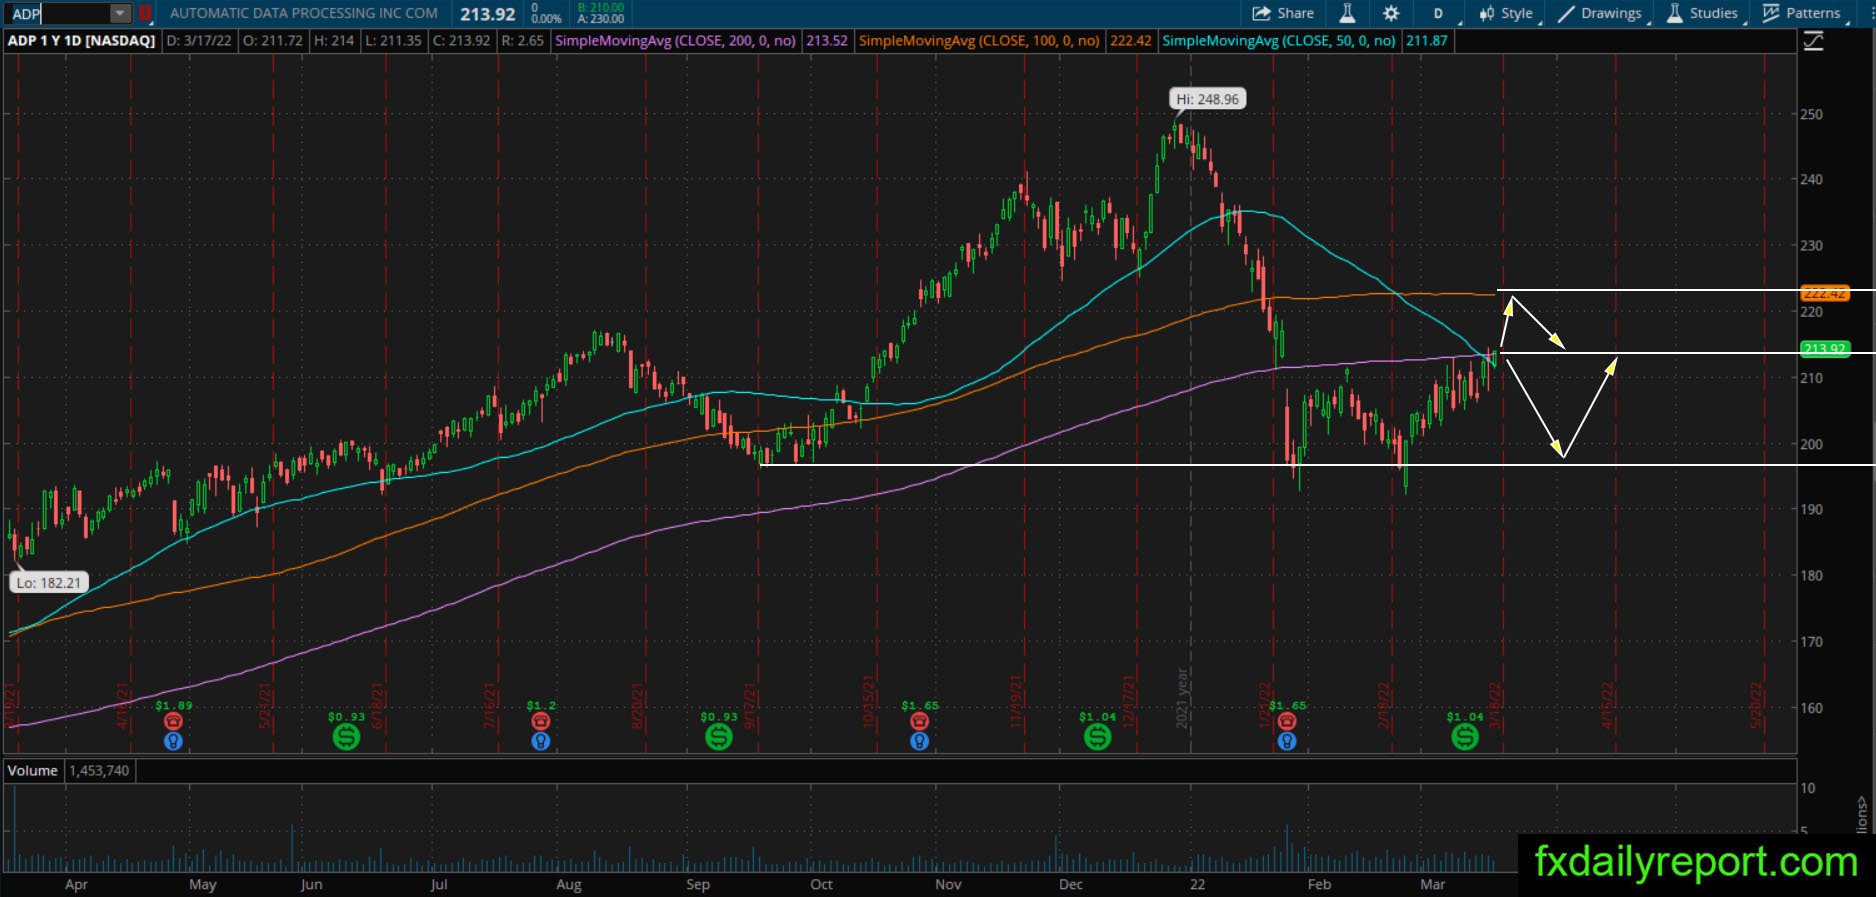Click the Volume study label
This screenshot has width=1876, height=897.
tap(32, 770)
